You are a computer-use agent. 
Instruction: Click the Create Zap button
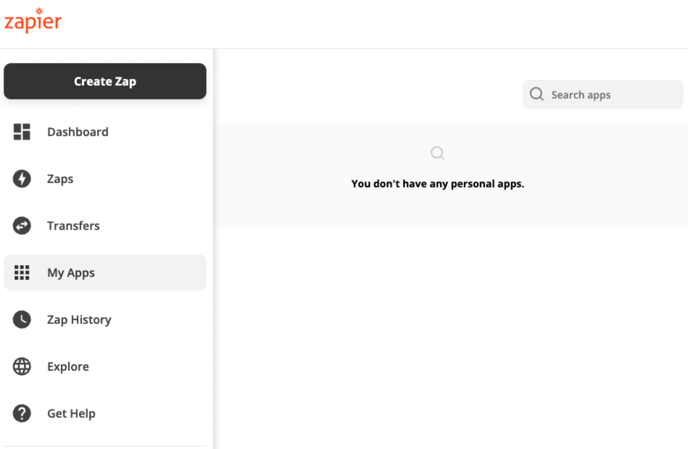coord(105,81)
